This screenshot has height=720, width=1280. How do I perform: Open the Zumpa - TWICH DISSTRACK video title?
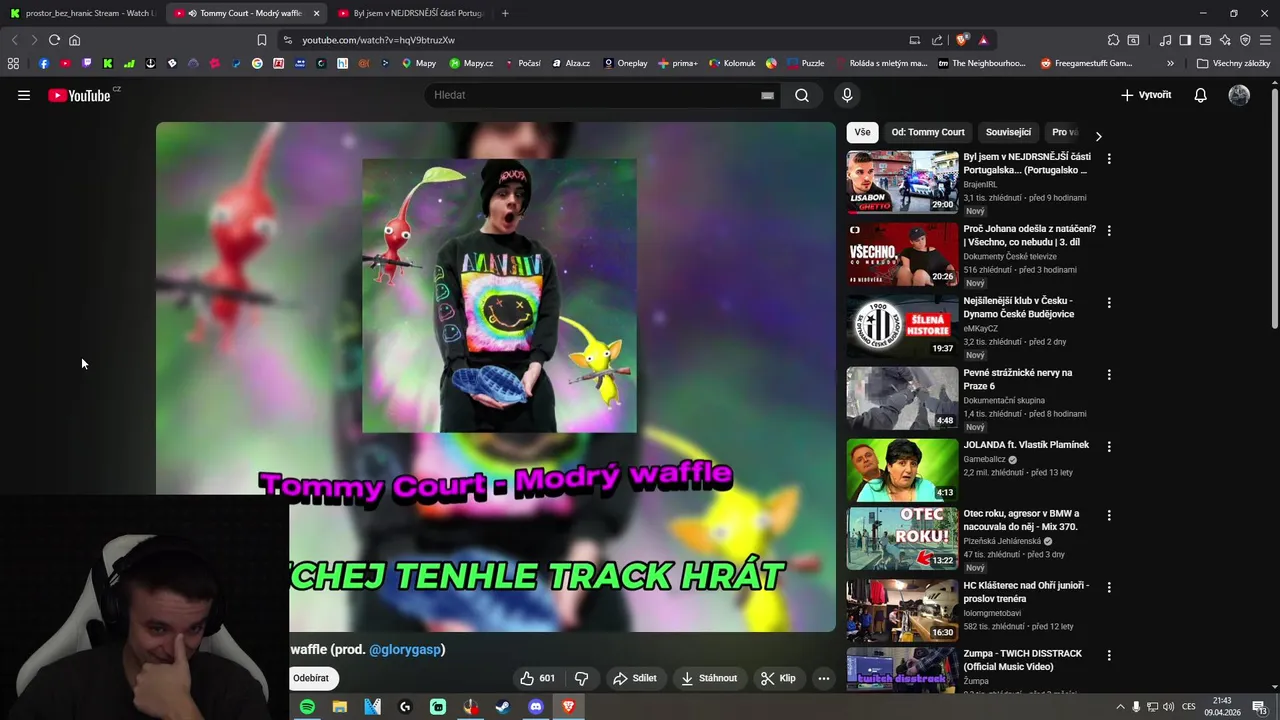(1022, 660)
